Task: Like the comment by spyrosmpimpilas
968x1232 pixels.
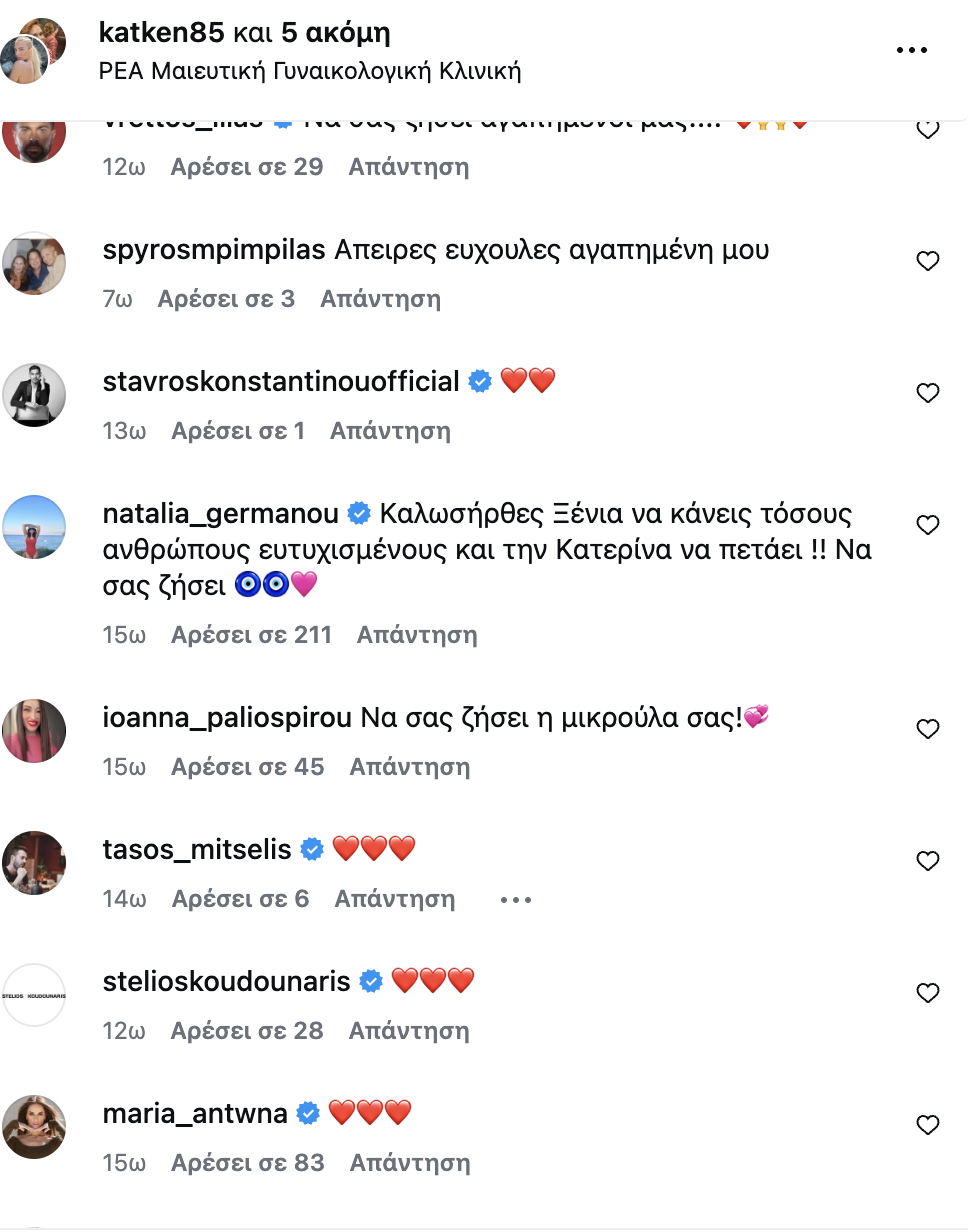Action: (928, 262)
